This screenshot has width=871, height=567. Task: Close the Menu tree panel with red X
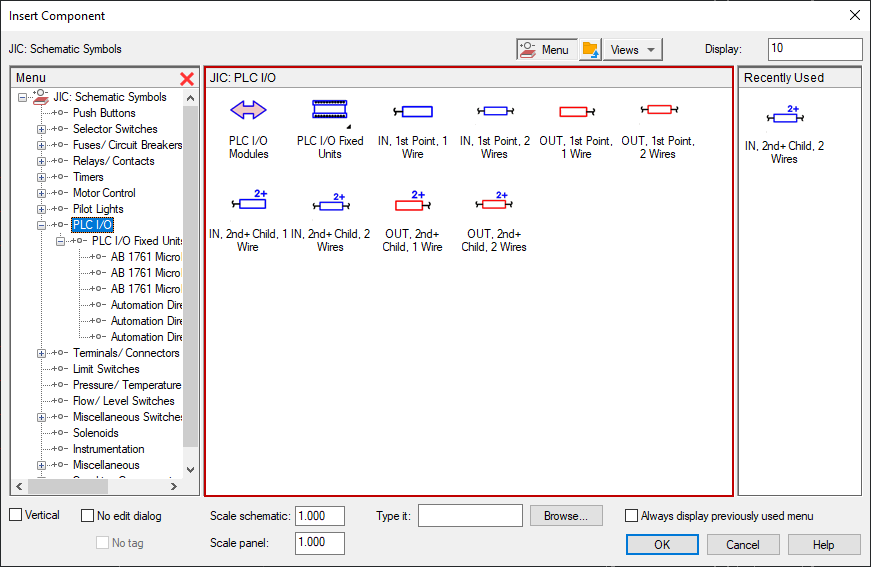point(187,79)
